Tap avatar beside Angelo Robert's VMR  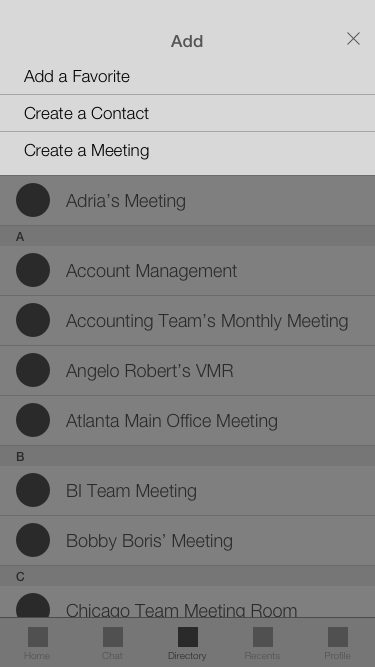[33, 370]
